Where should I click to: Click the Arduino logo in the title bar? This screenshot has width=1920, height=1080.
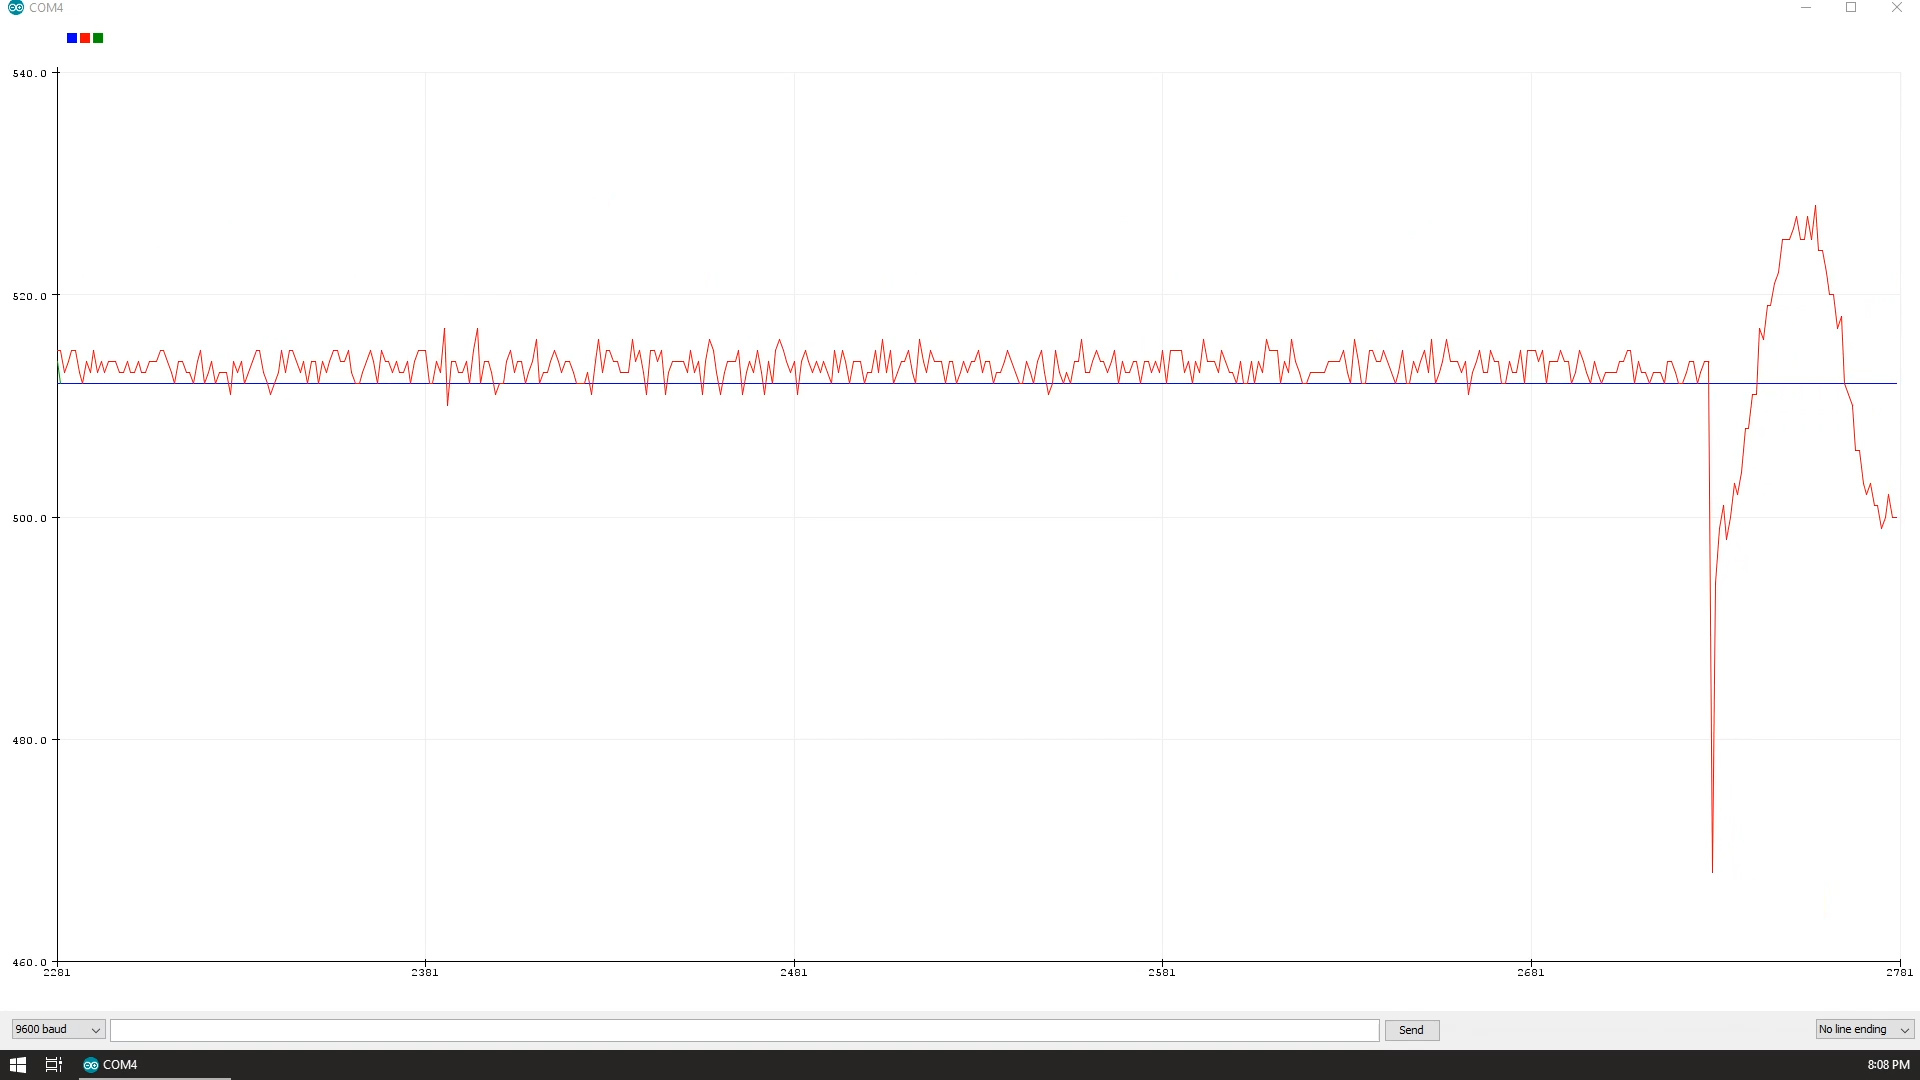click(x=14, y=7)
